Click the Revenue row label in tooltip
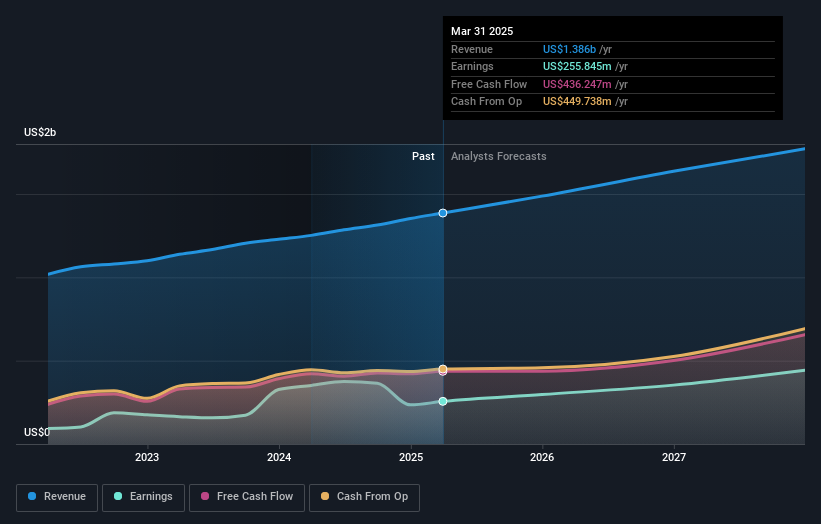This screenshot has height=524, width=821. click(x=472, y=49)
